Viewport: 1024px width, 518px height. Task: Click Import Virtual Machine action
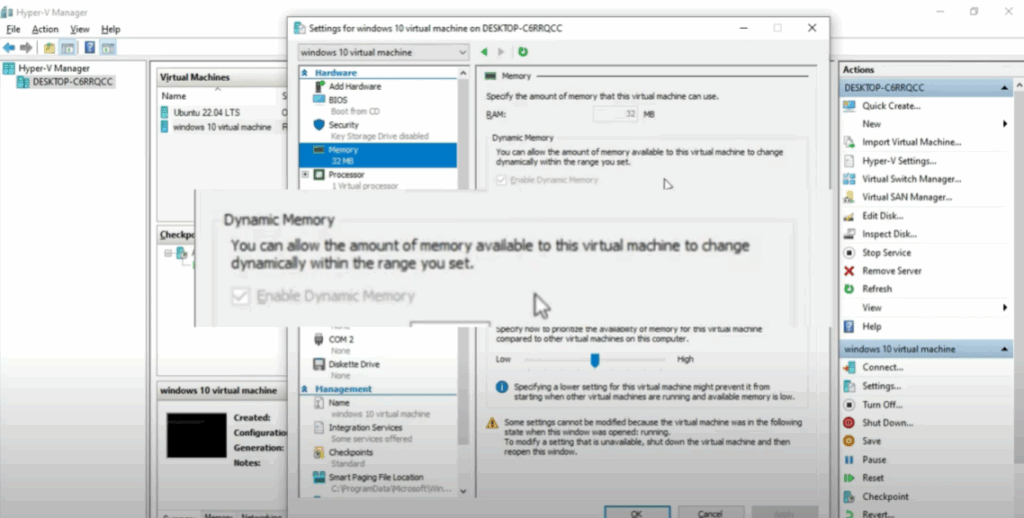point(911,142)
